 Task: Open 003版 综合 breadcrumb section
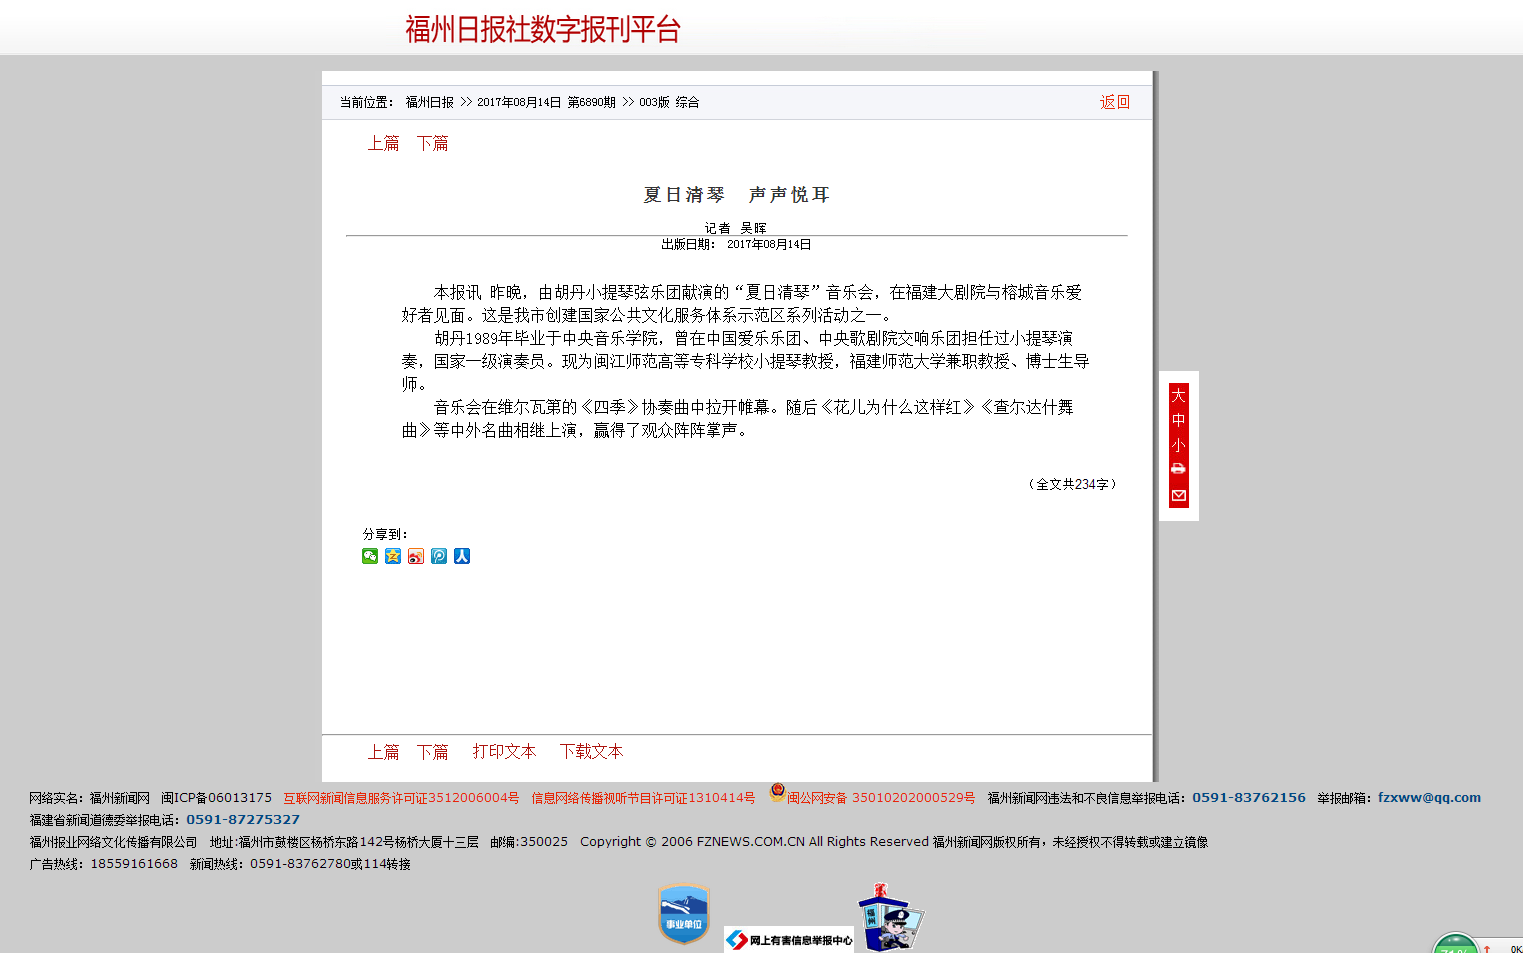click(669, 102)
